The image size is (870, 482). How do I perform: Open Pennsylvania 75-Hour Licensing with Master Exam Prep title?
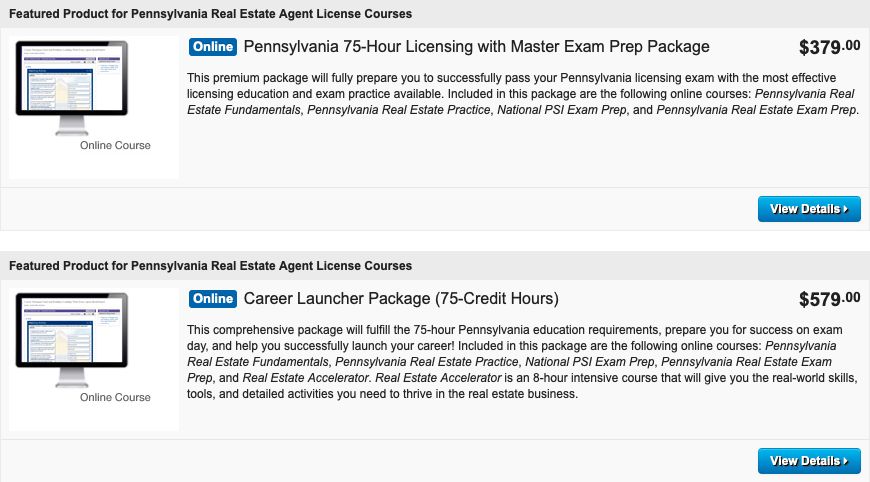476,47
